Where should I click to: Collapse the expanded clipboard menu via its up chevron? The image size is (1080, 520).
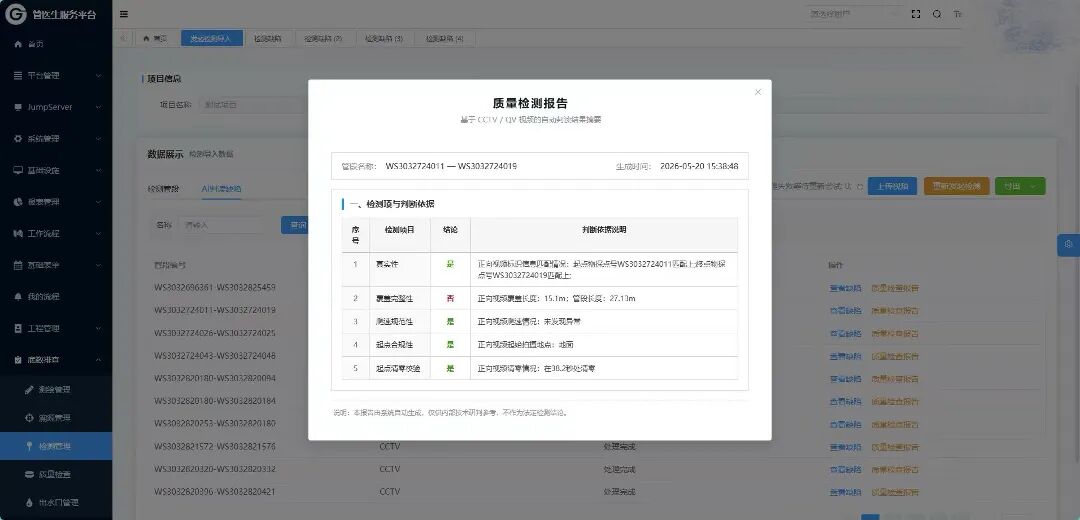[x=98, y=360]
